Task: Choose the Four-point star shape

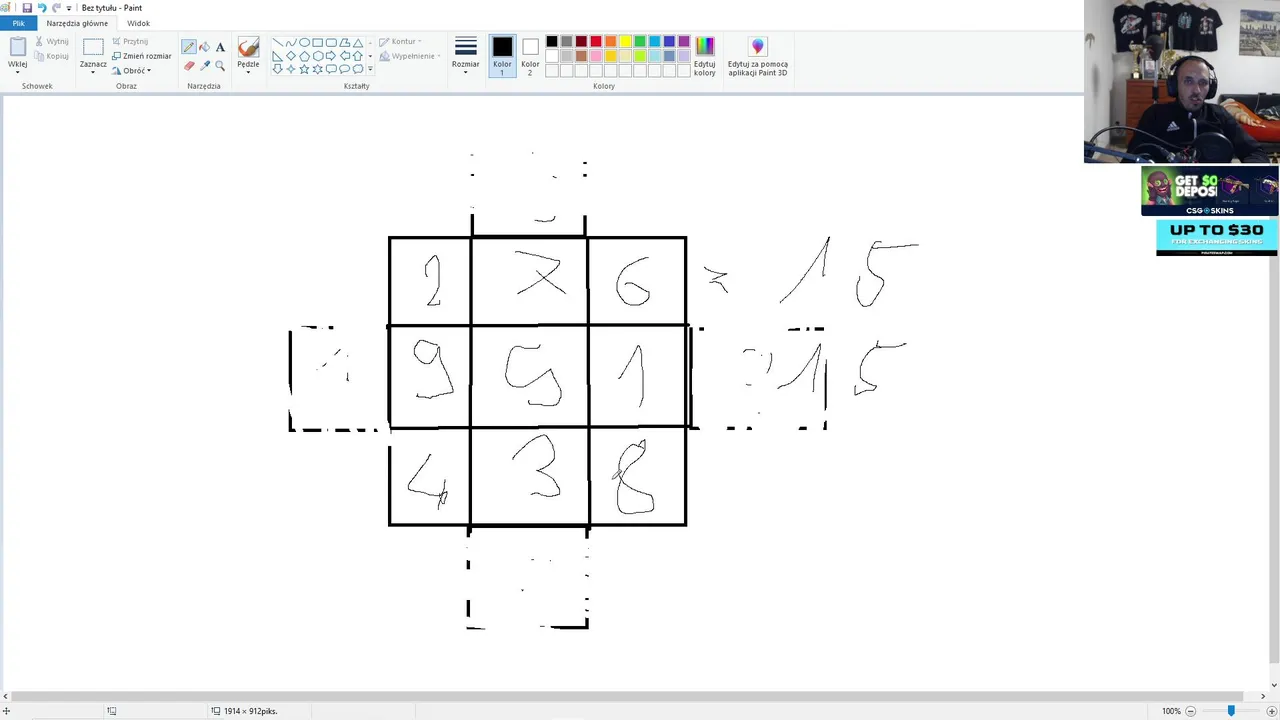Action: coord(291,69)
